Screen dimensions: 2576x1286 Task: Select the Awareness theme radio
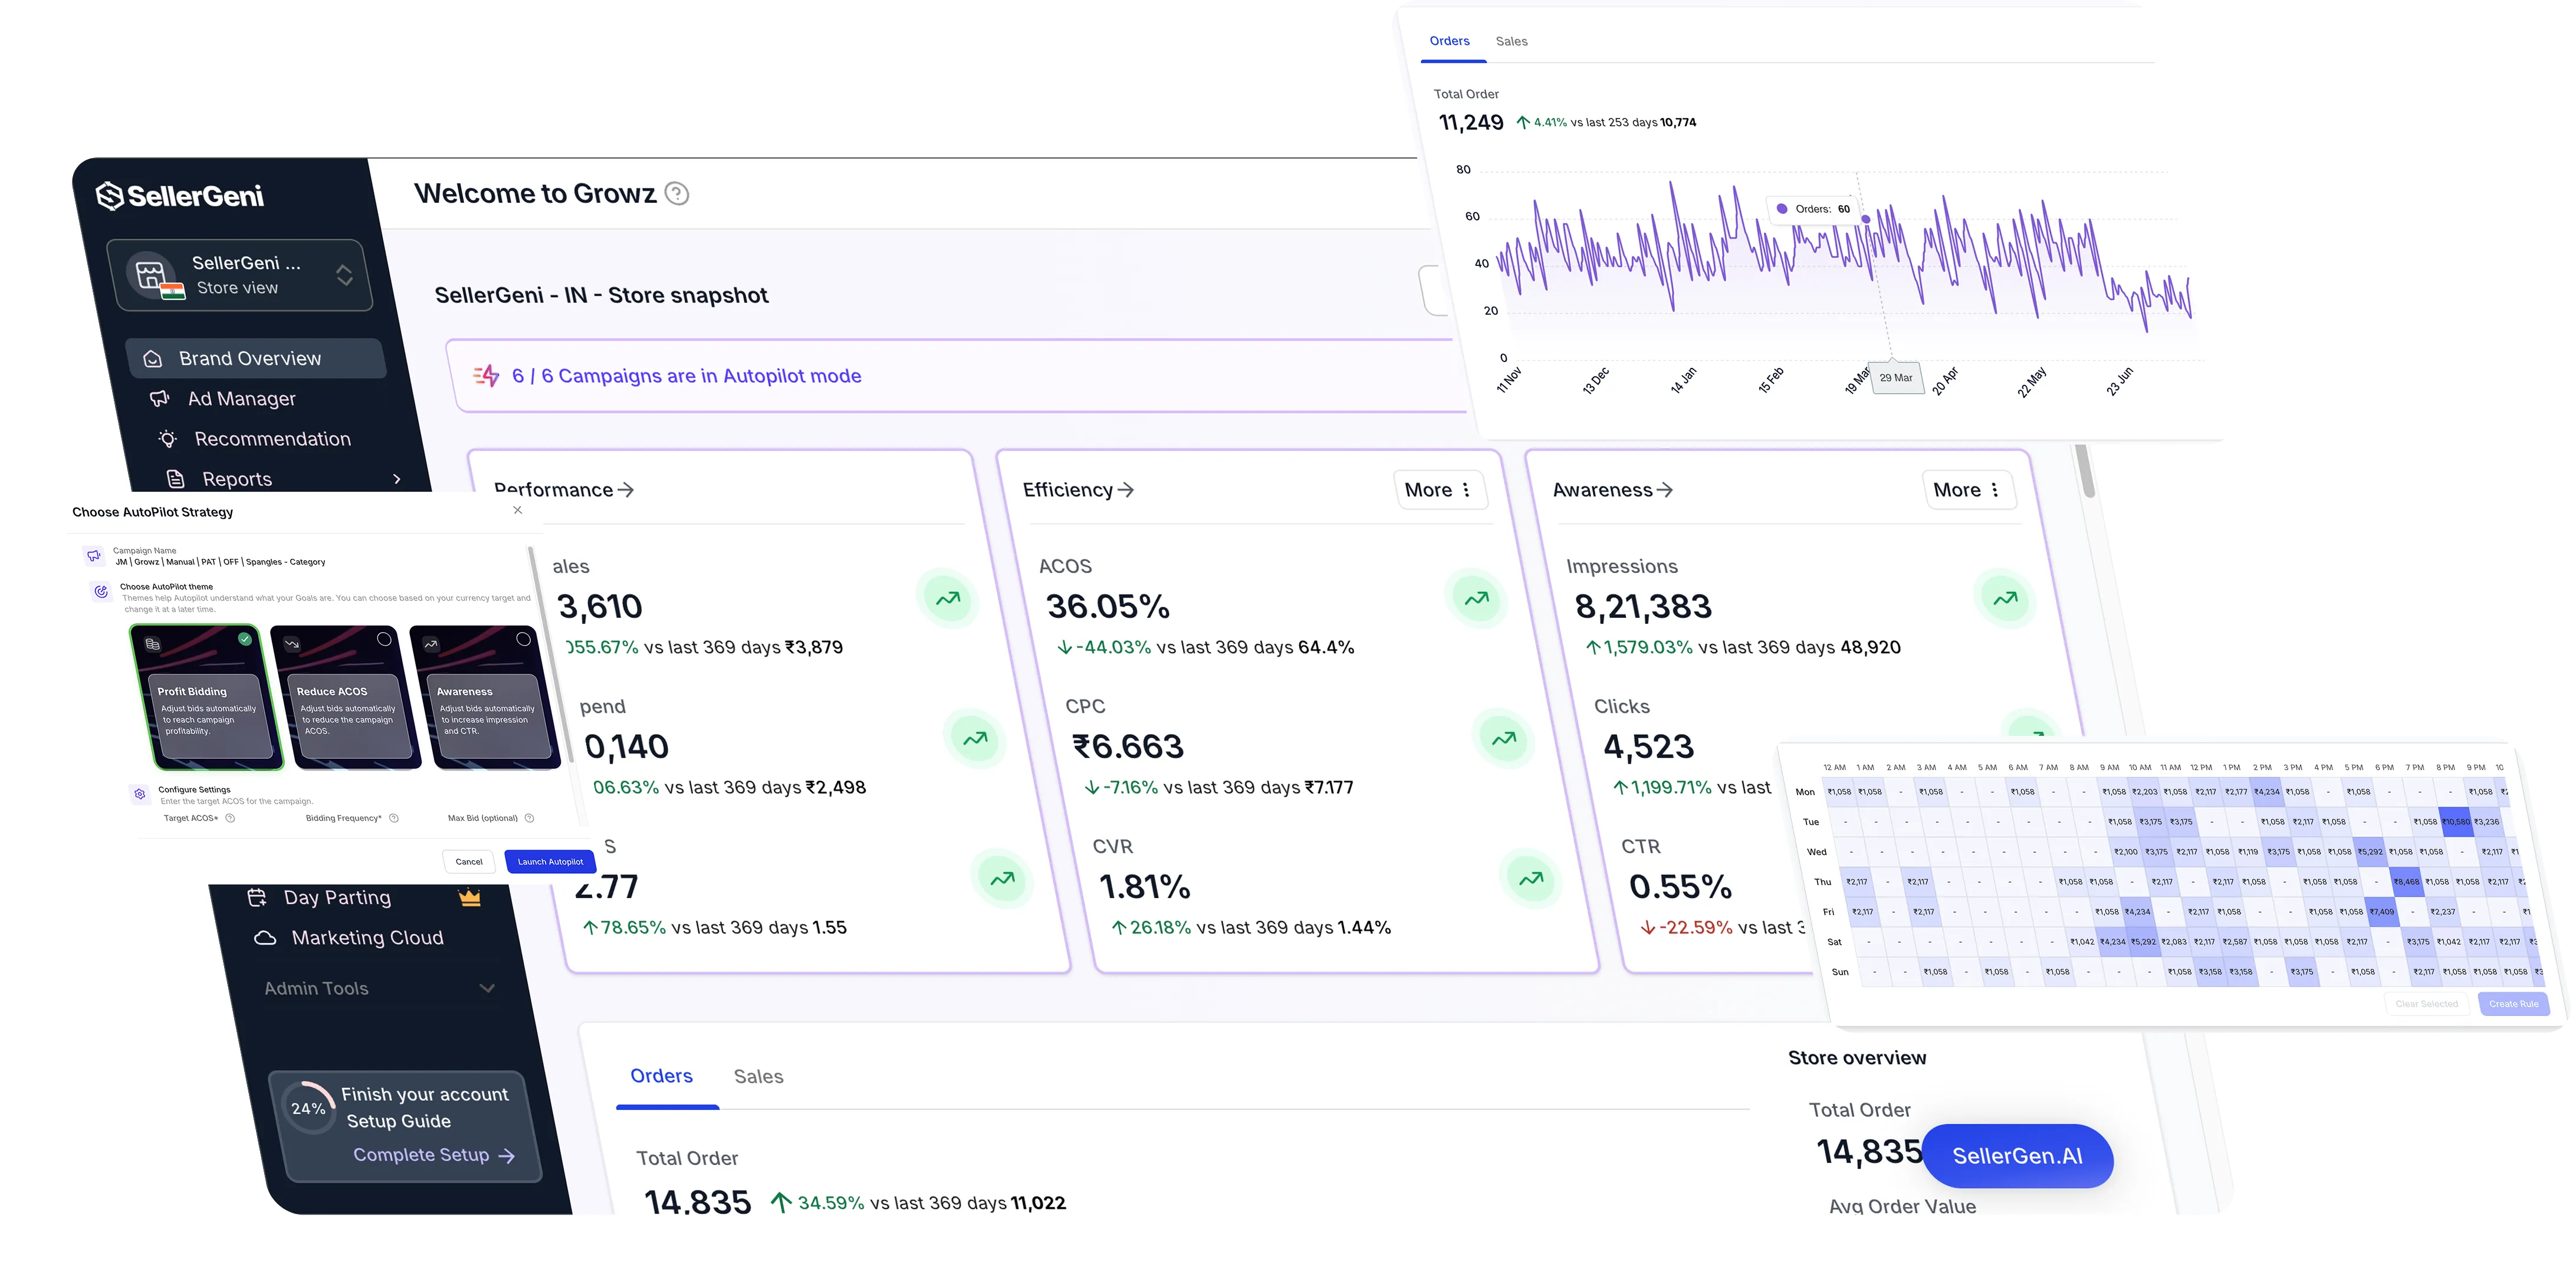pos(523,638)
